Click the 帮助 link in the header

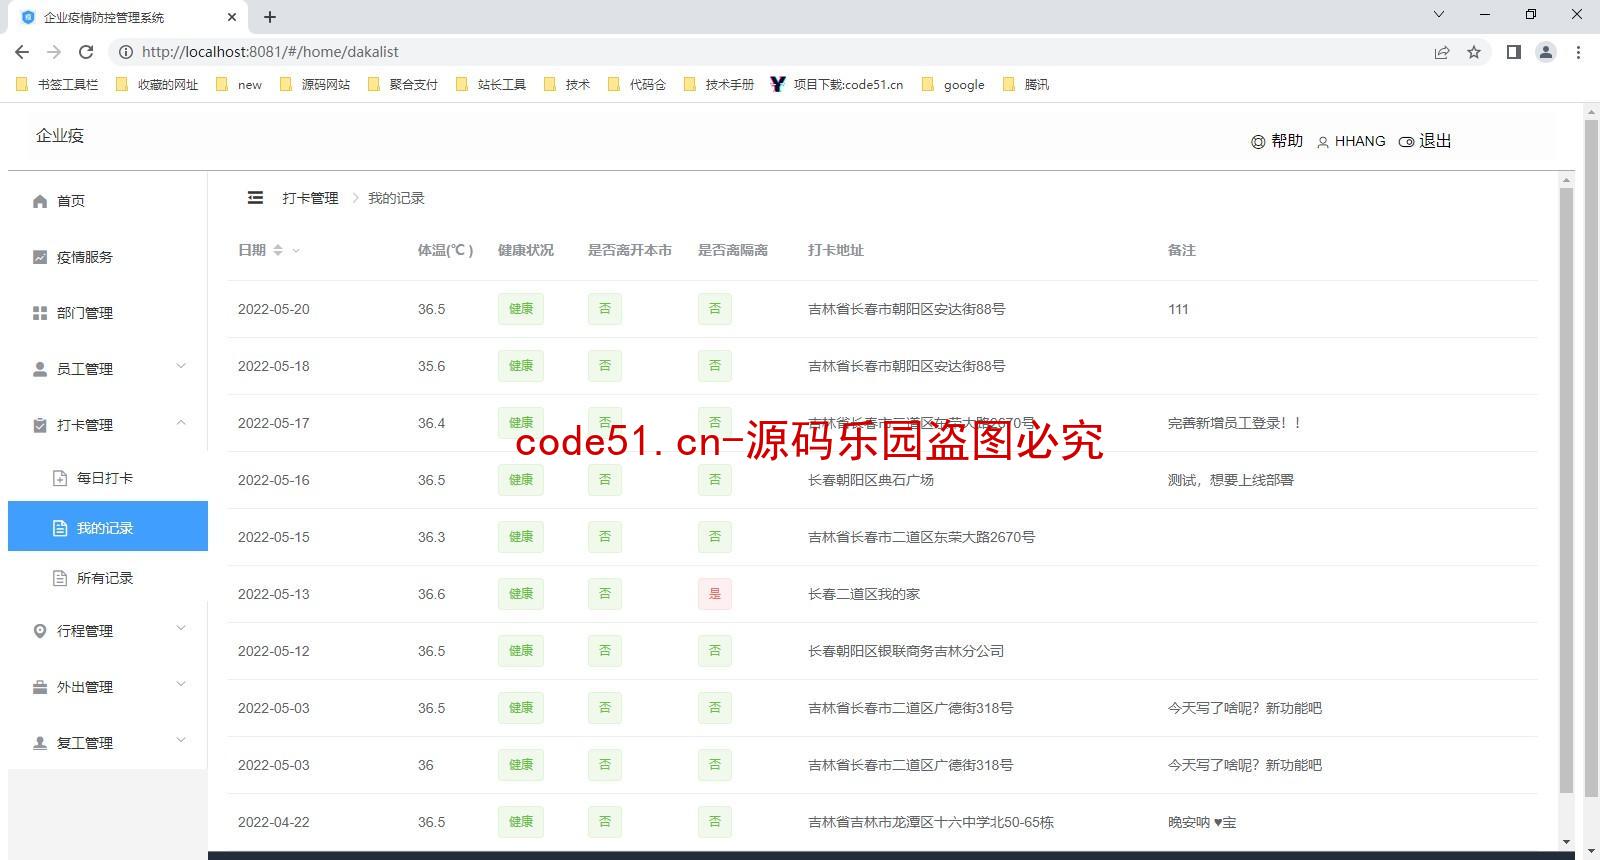1287,141
